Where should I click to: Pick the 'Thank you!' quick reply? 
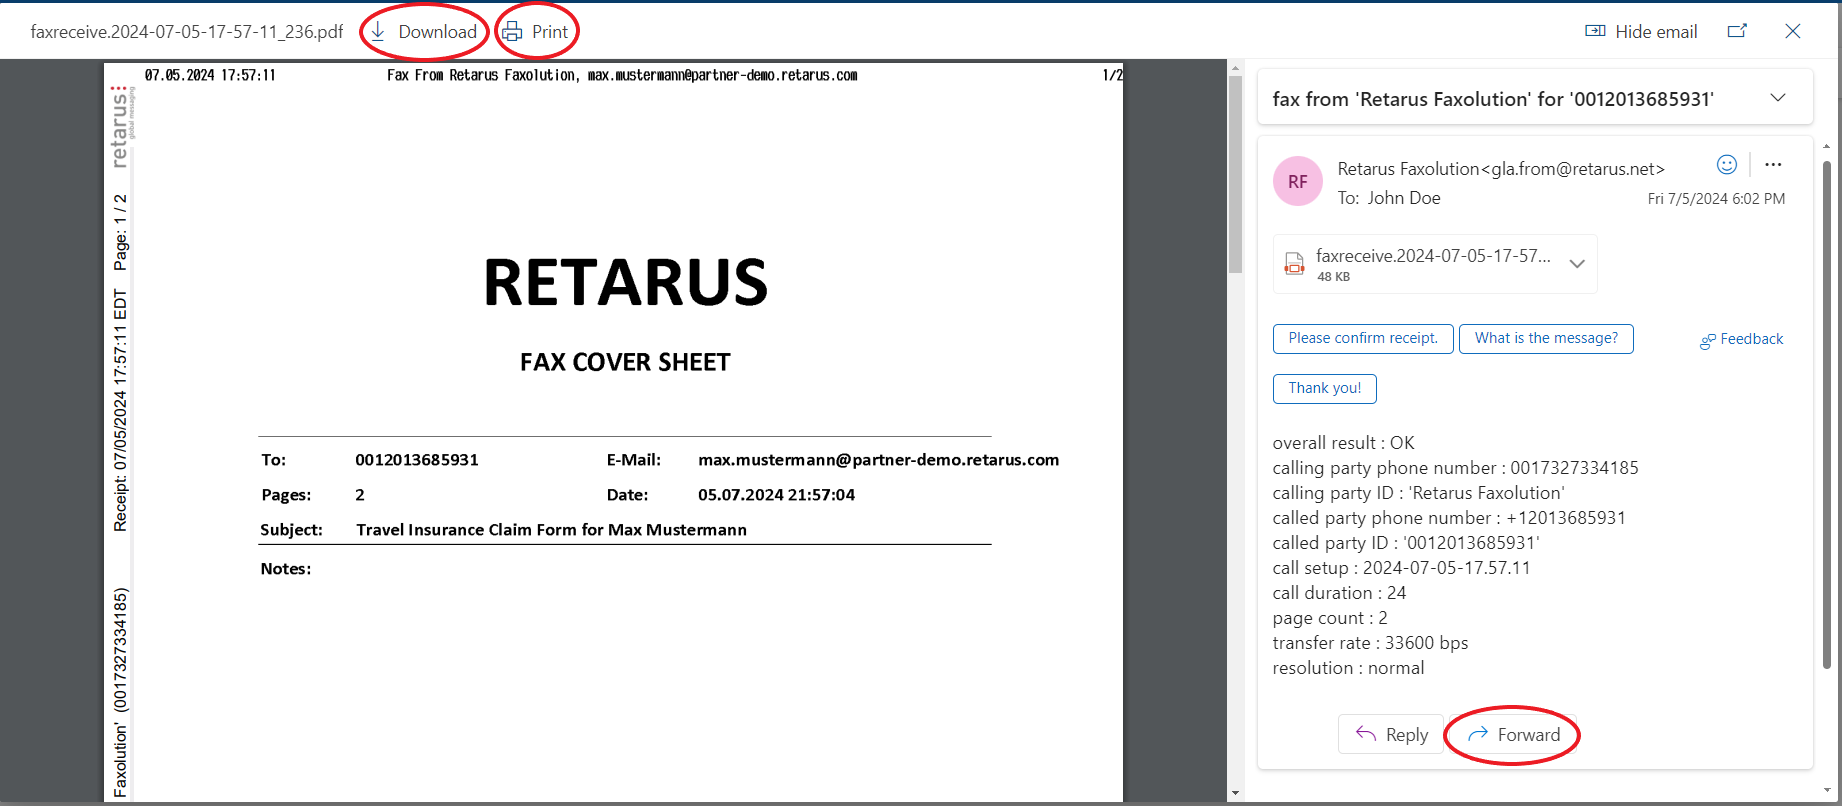click(x=1324, y=389)
